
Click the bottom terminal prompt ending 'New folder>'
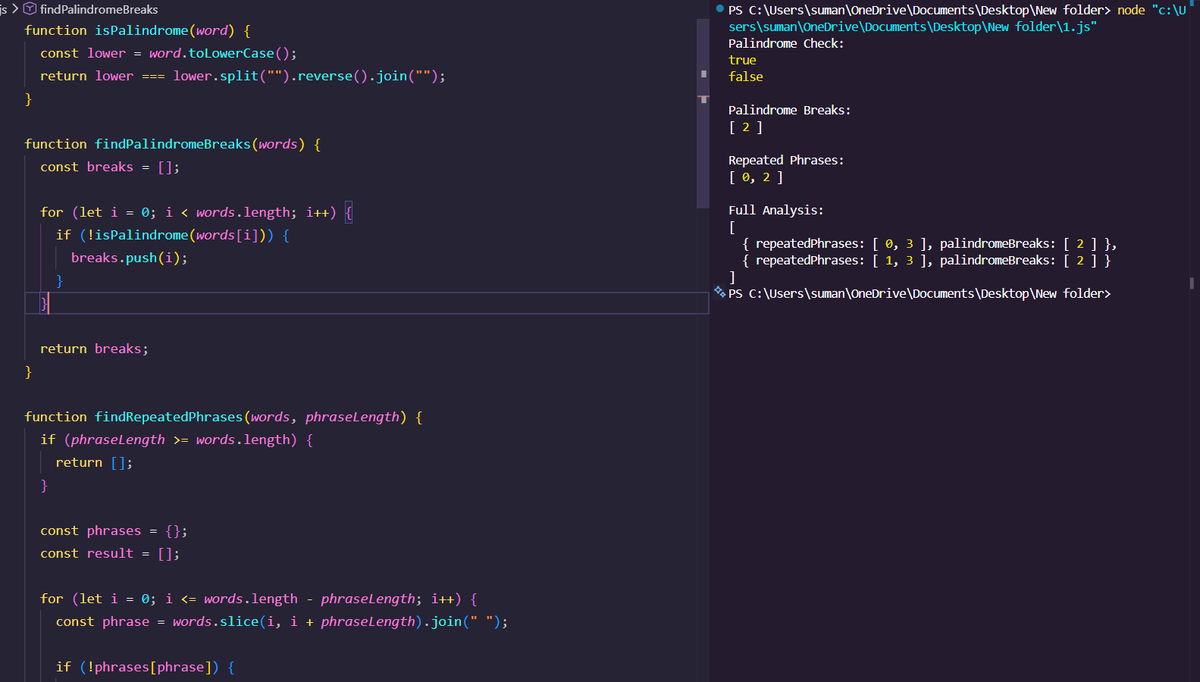tap(920, 293)
